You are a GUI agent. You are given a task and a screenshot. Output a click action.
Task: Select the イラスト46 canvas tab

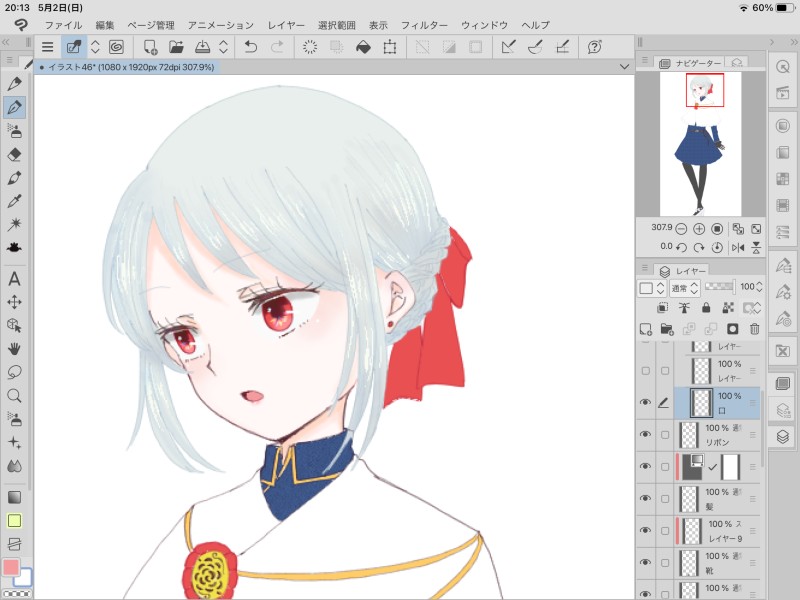coord(128,67)
